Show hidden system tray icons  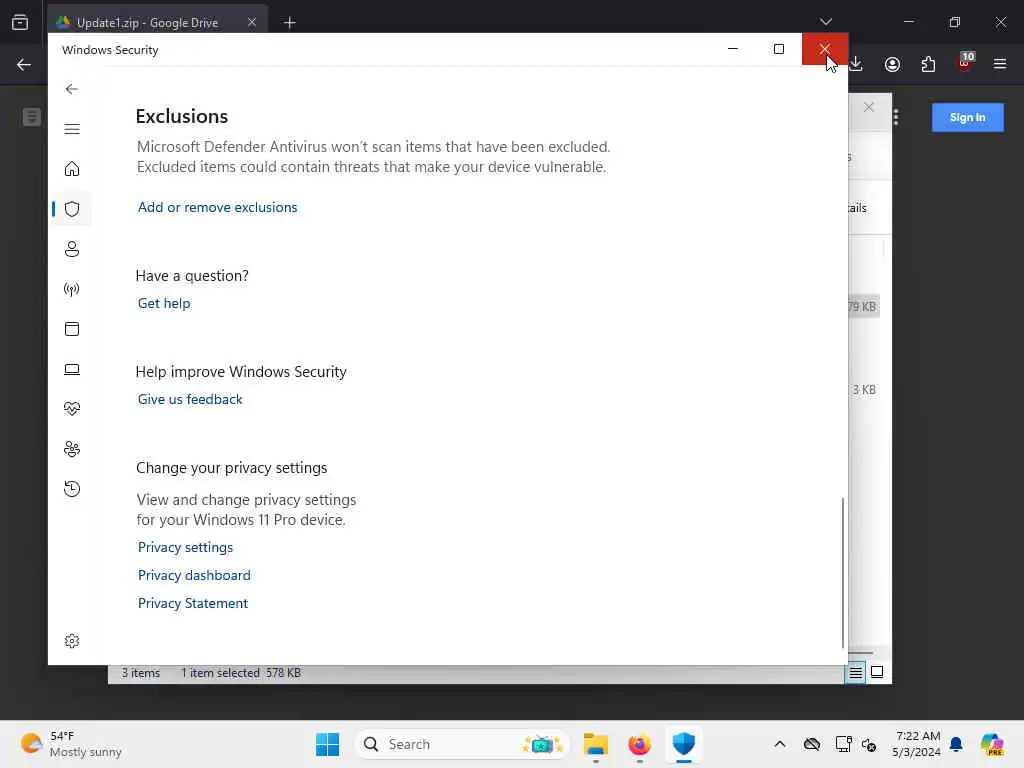click(780, 744)
